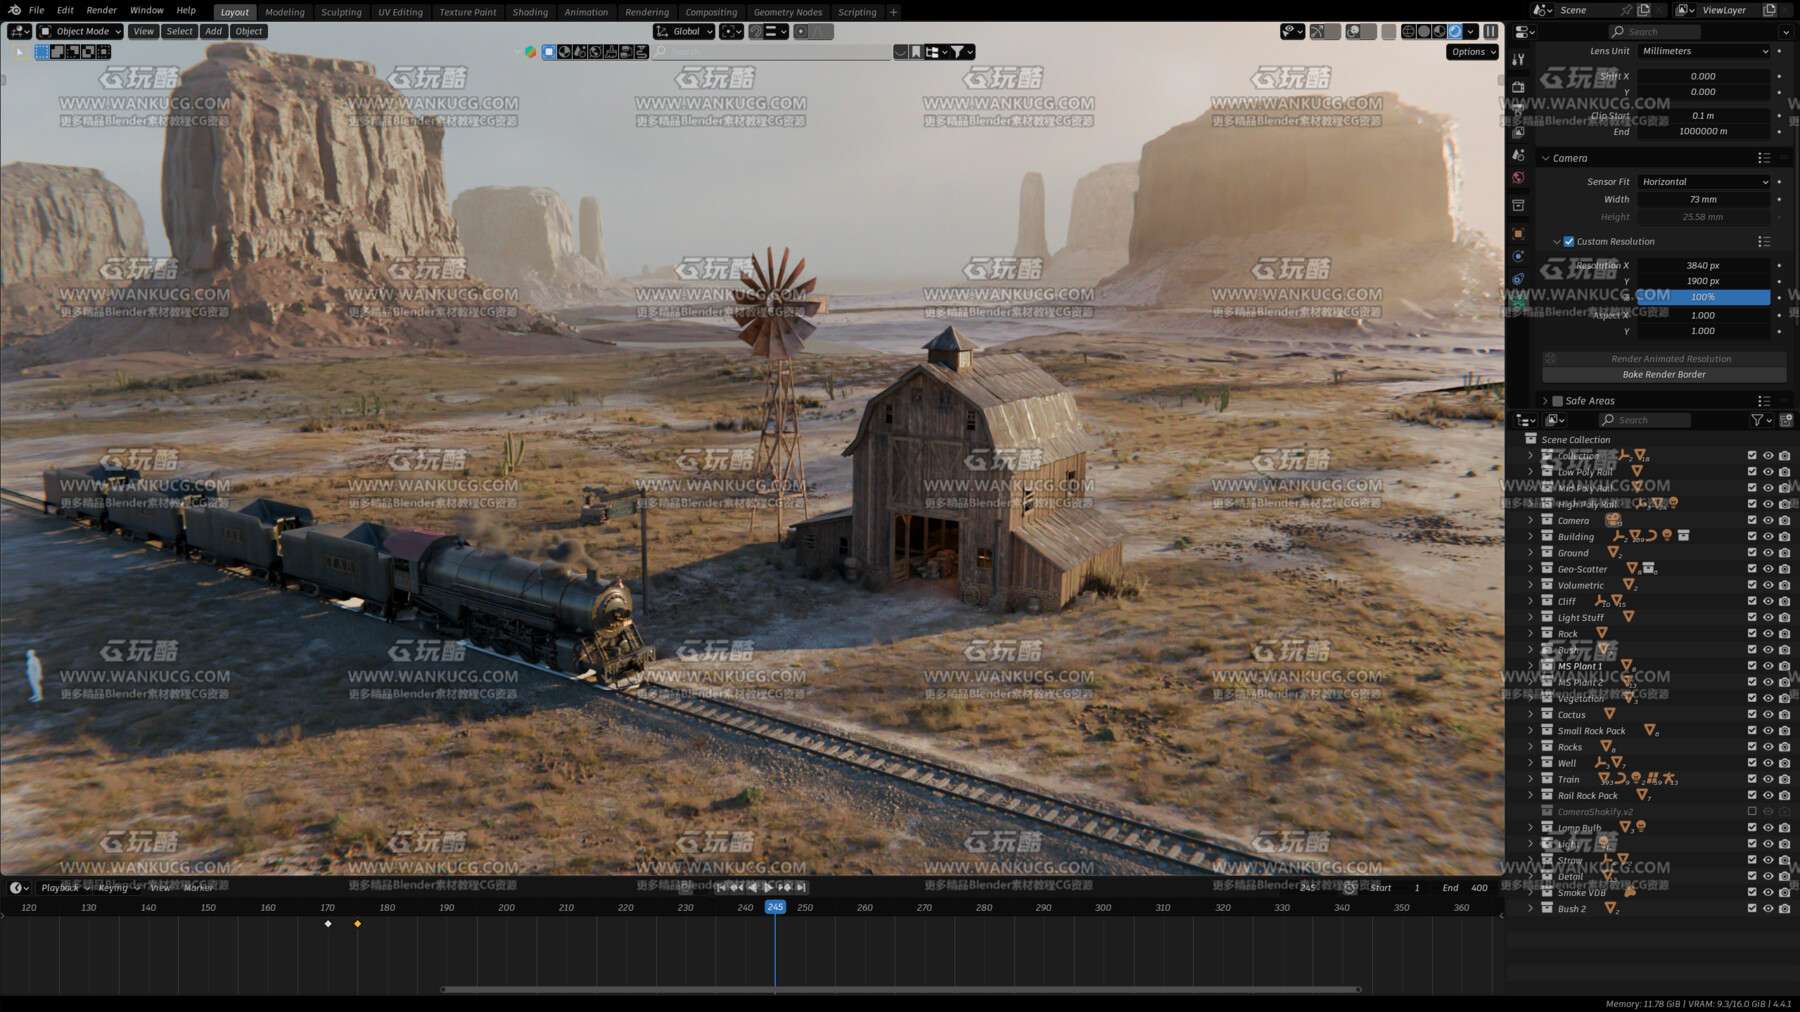Open the Render menu
Viewport: 1800px width, 1012px height.
[101, 10]
